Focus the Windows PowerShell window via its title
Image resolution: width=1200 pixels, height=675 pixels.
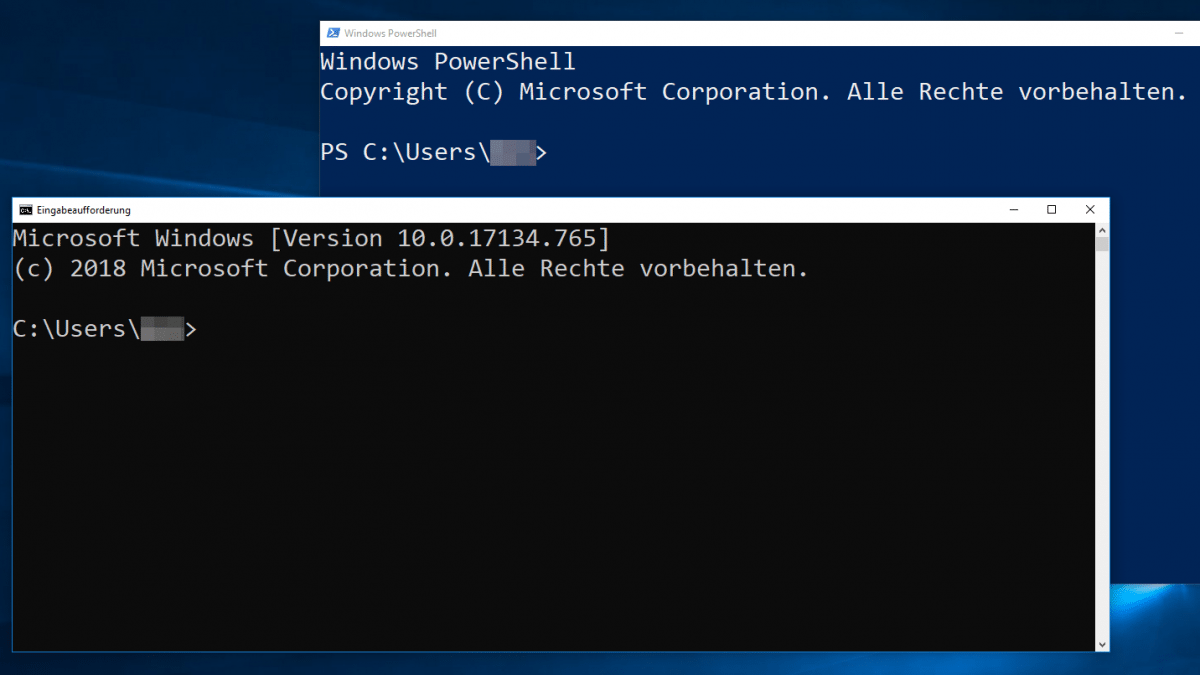click(x=392, y=33)
